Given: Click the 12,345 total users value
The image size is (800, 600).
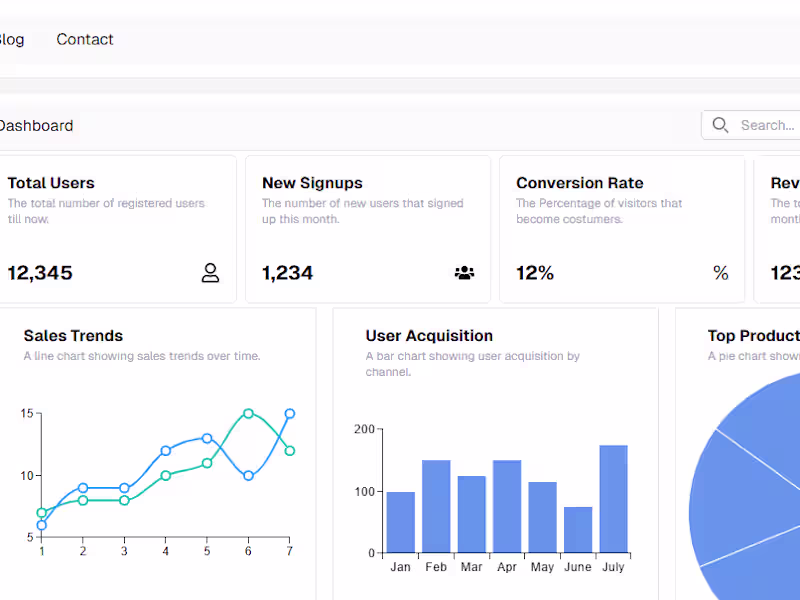Looking at the screenshot, I should pyautogui.click(x=40, y=273).
